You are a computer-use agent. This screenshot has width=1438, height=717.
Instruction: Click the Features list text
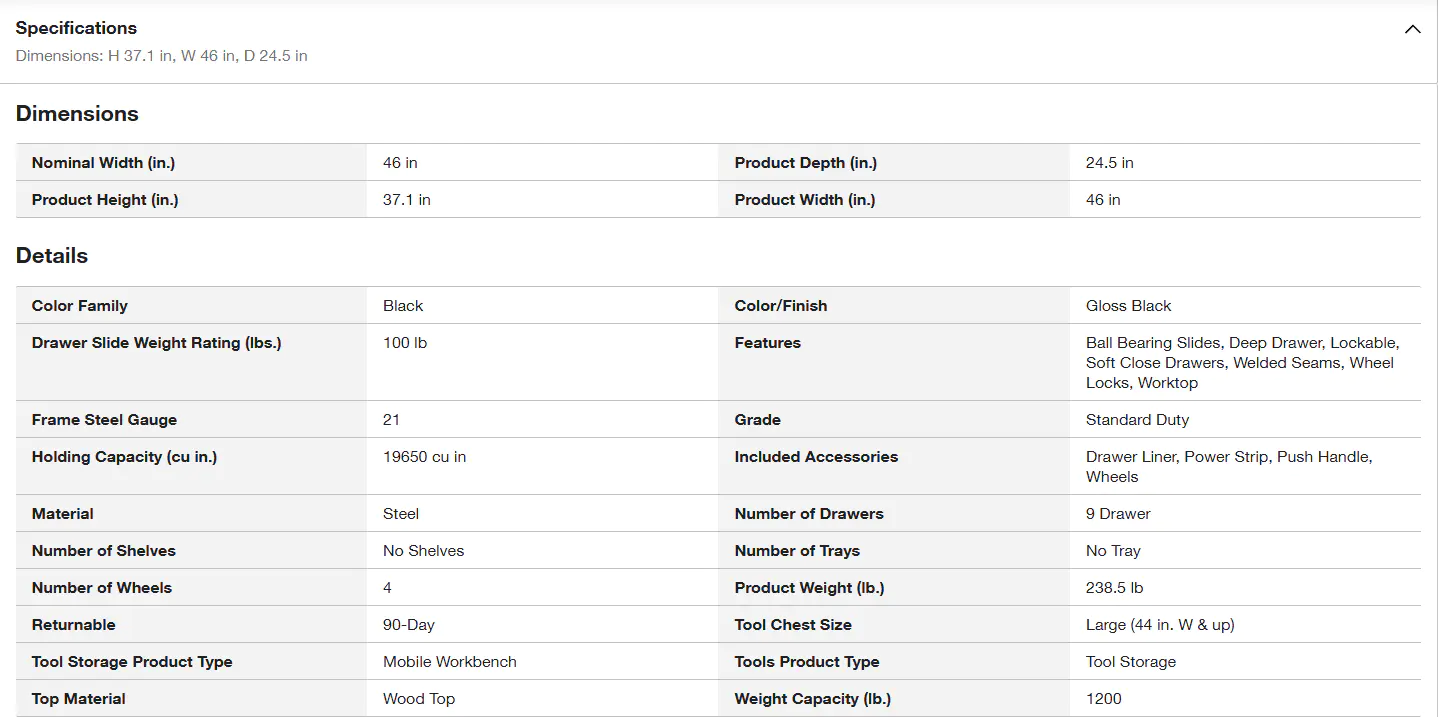point(1241,363)
